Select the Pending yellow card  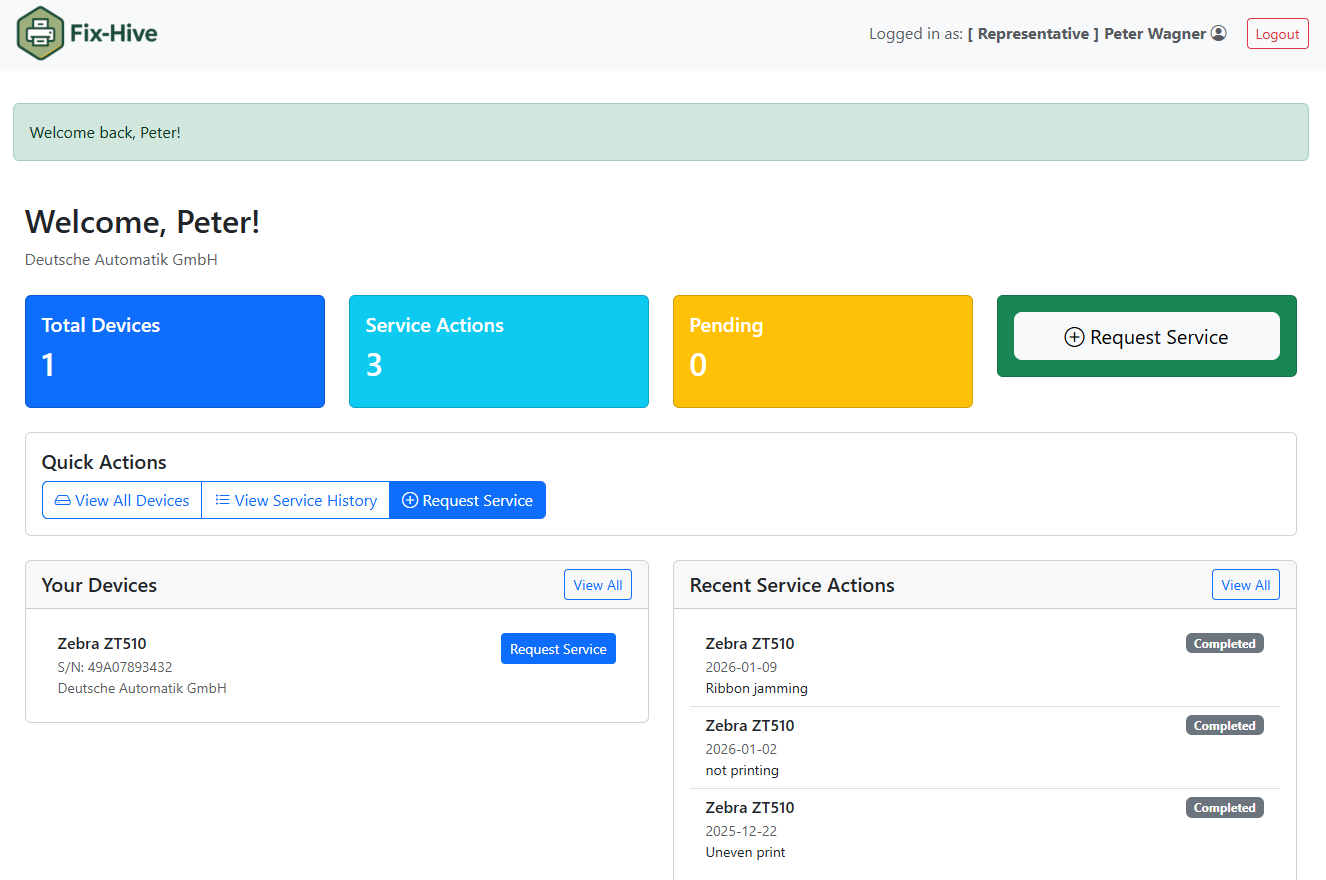(822, 351)
